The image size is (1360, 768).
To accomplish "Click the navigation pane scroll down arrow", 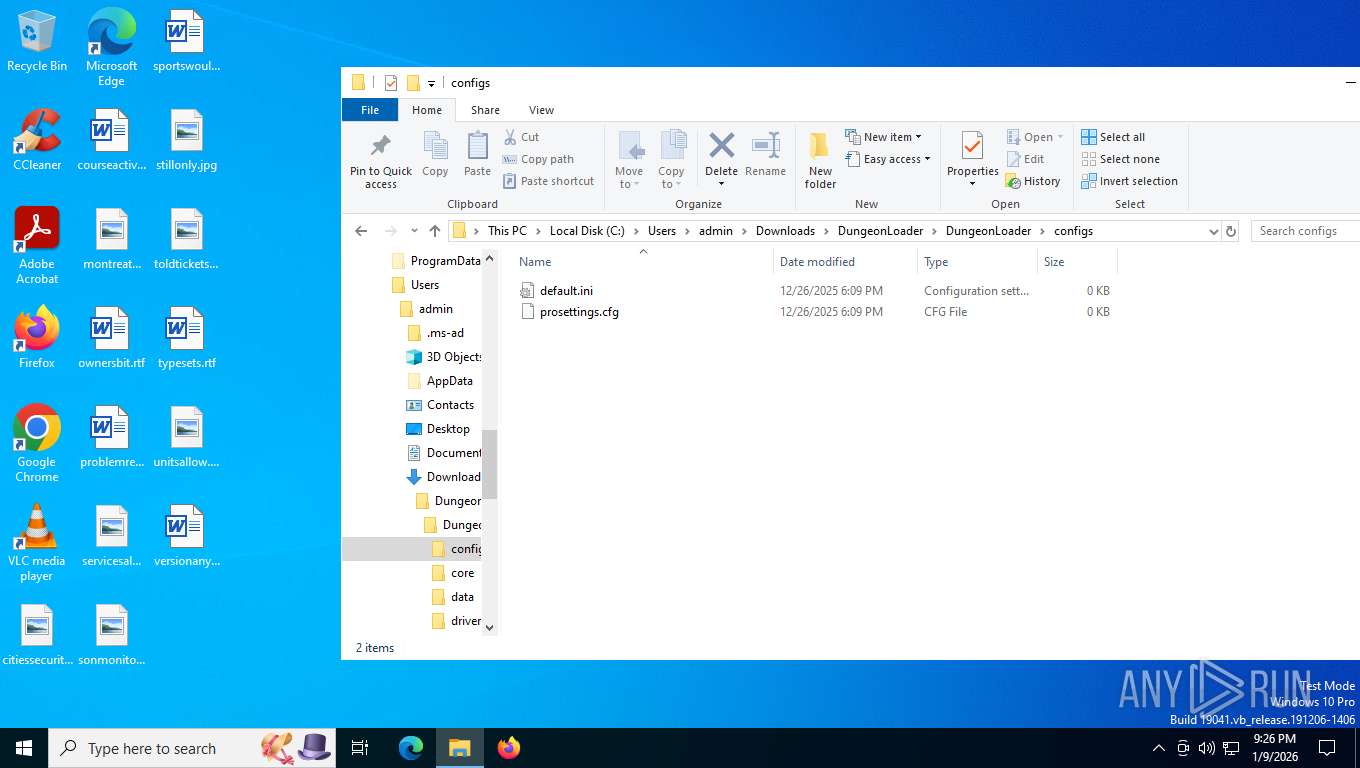I will 489,627.
